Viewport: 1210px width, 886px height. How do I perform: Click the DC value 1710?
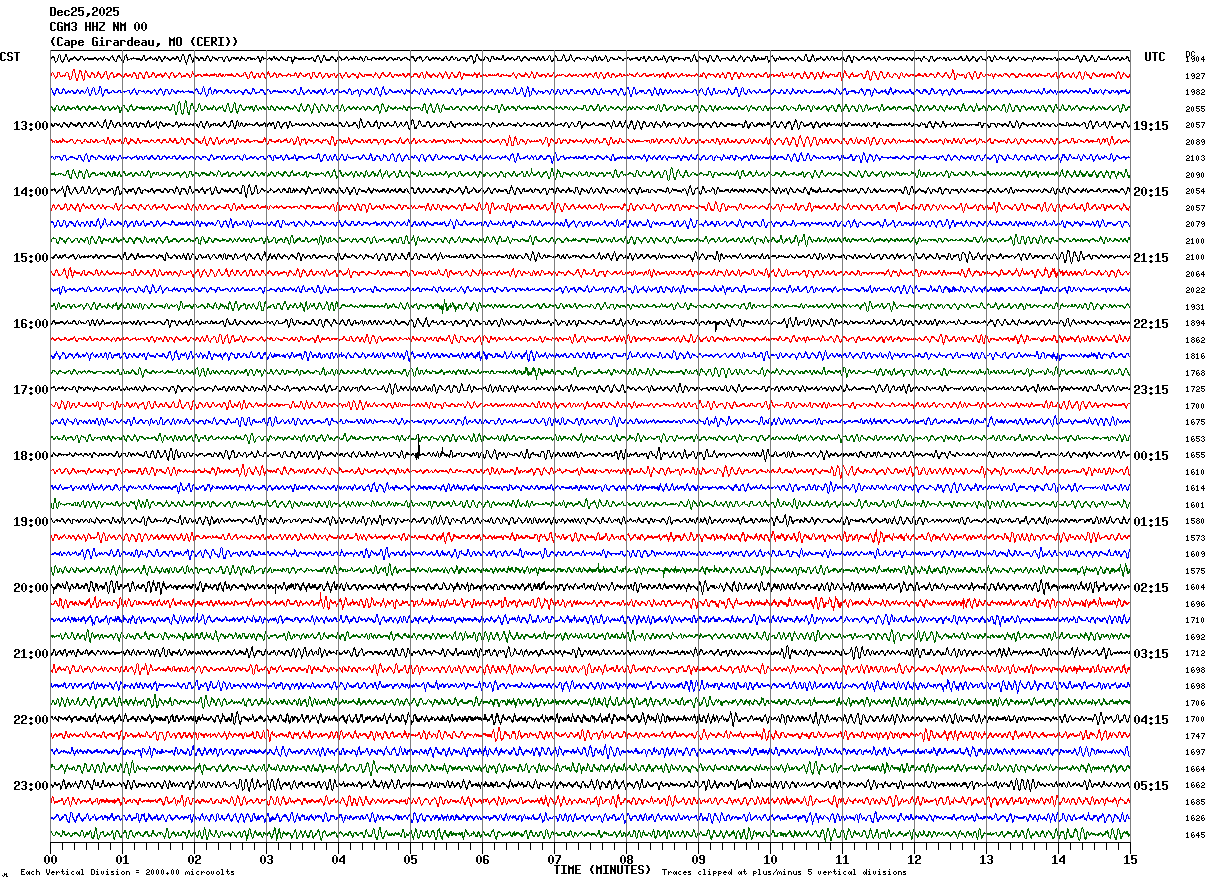pyautogui.click(x=1195, y=620)
